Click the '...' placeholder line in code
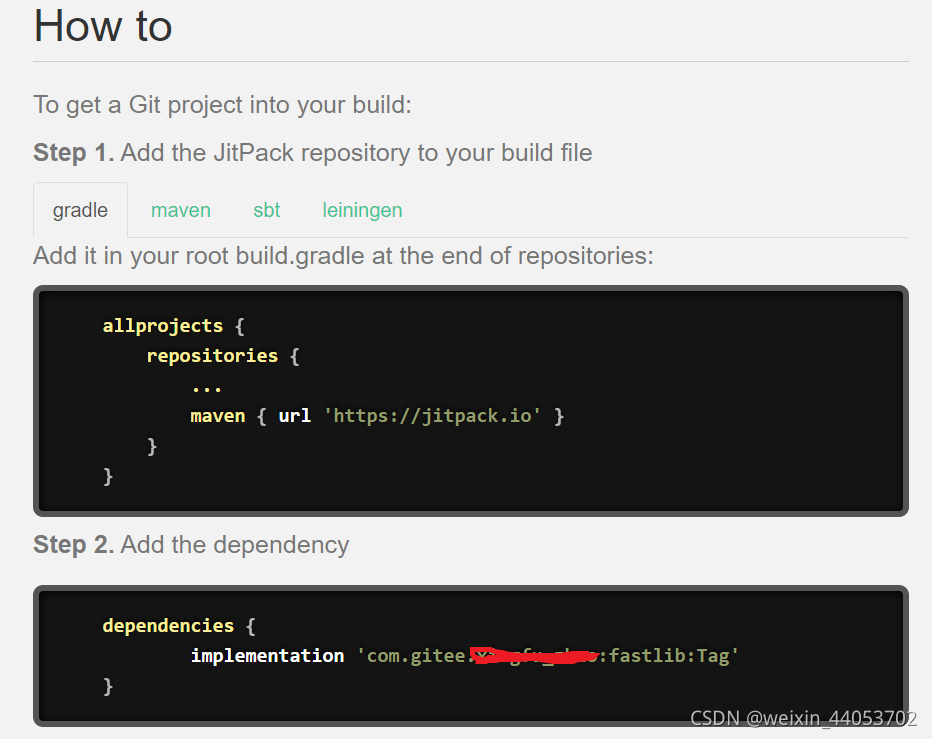Viewport: 932px width, 739px height. tap(206, 389)
